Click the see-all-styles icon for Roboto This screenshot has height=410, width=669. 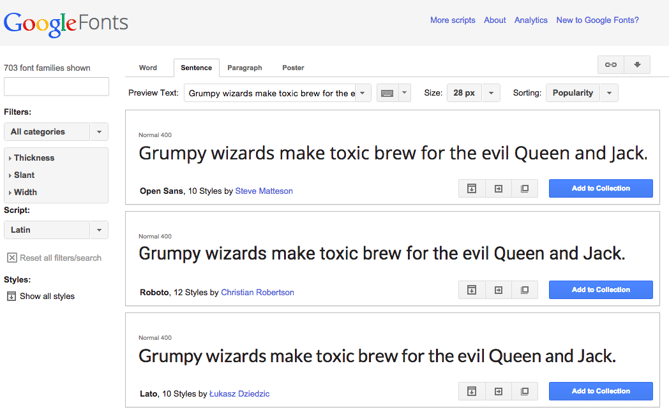tap(471, 290)
